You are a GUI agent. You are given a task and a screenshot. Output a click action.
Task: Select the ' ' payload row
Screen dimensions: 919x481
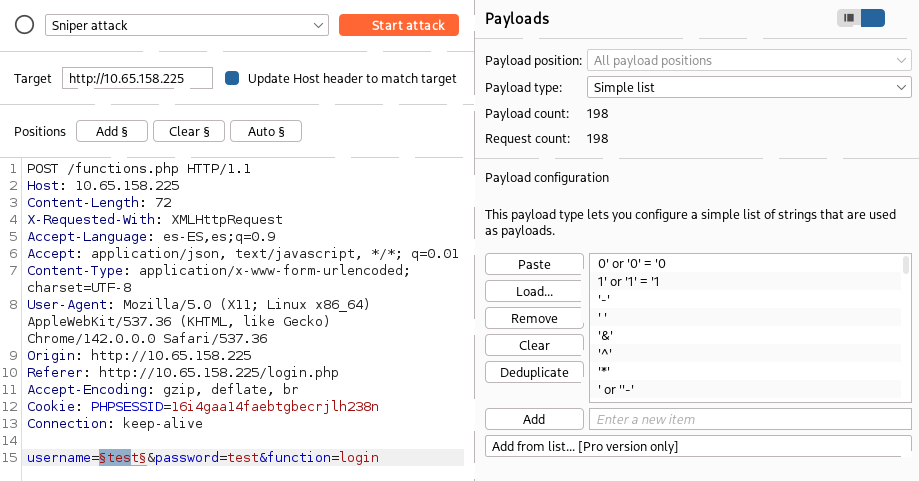pos(745,317)
